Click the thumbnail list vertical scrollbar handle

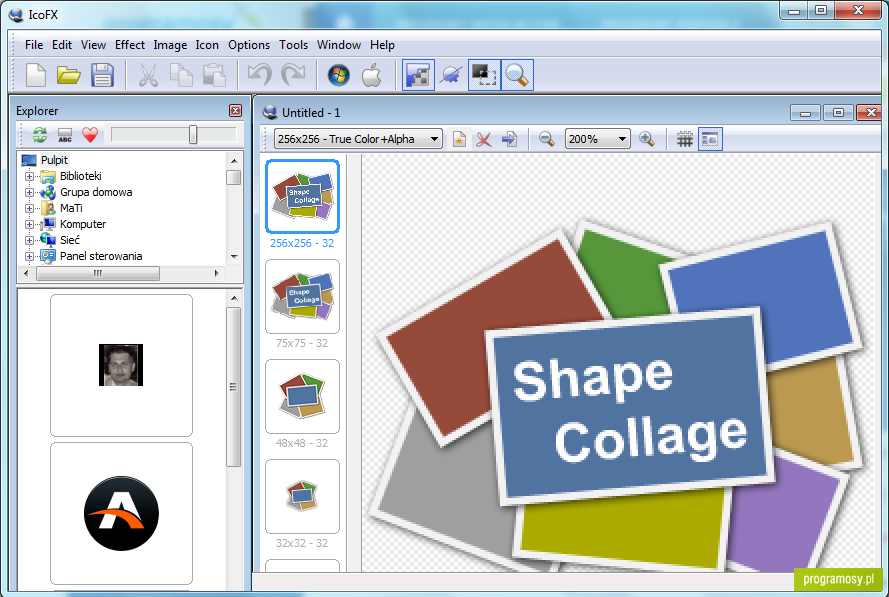tap(233, 387)
